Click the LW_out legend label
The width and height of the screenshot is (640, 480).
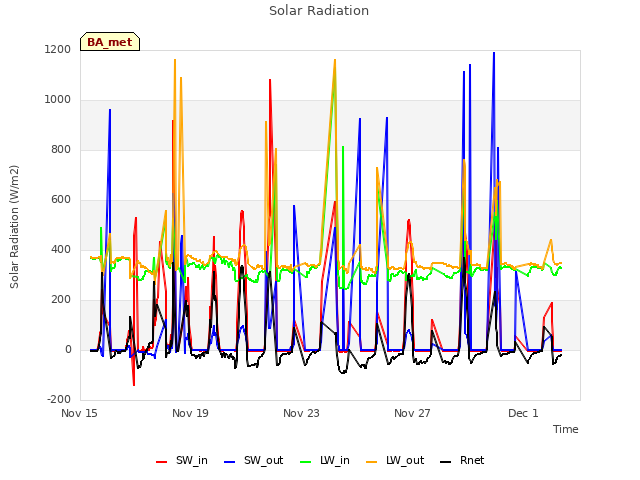(405, 460)
